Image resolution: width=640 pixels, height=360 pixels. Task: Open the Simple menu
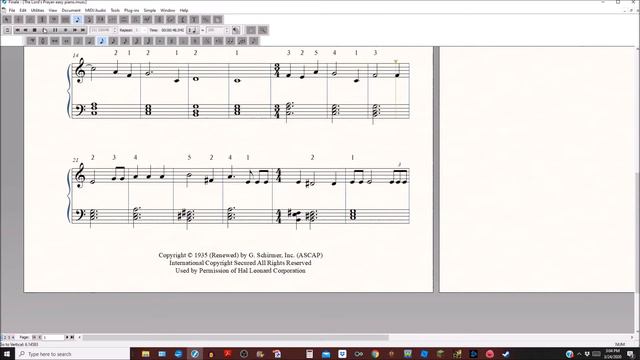pos(150,10)
